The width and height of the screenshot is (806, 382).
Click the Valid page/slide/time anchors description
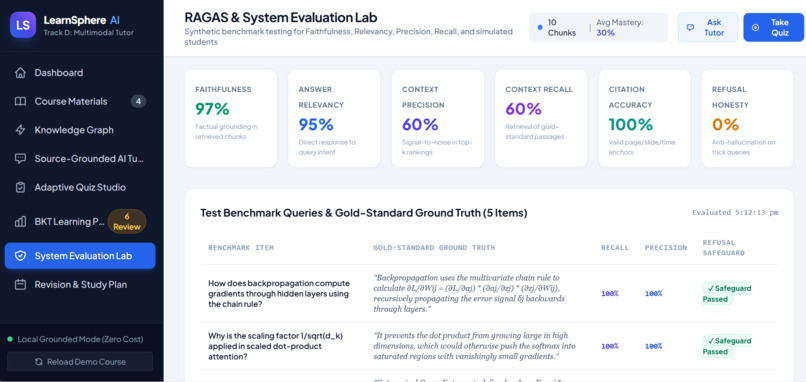642,147
